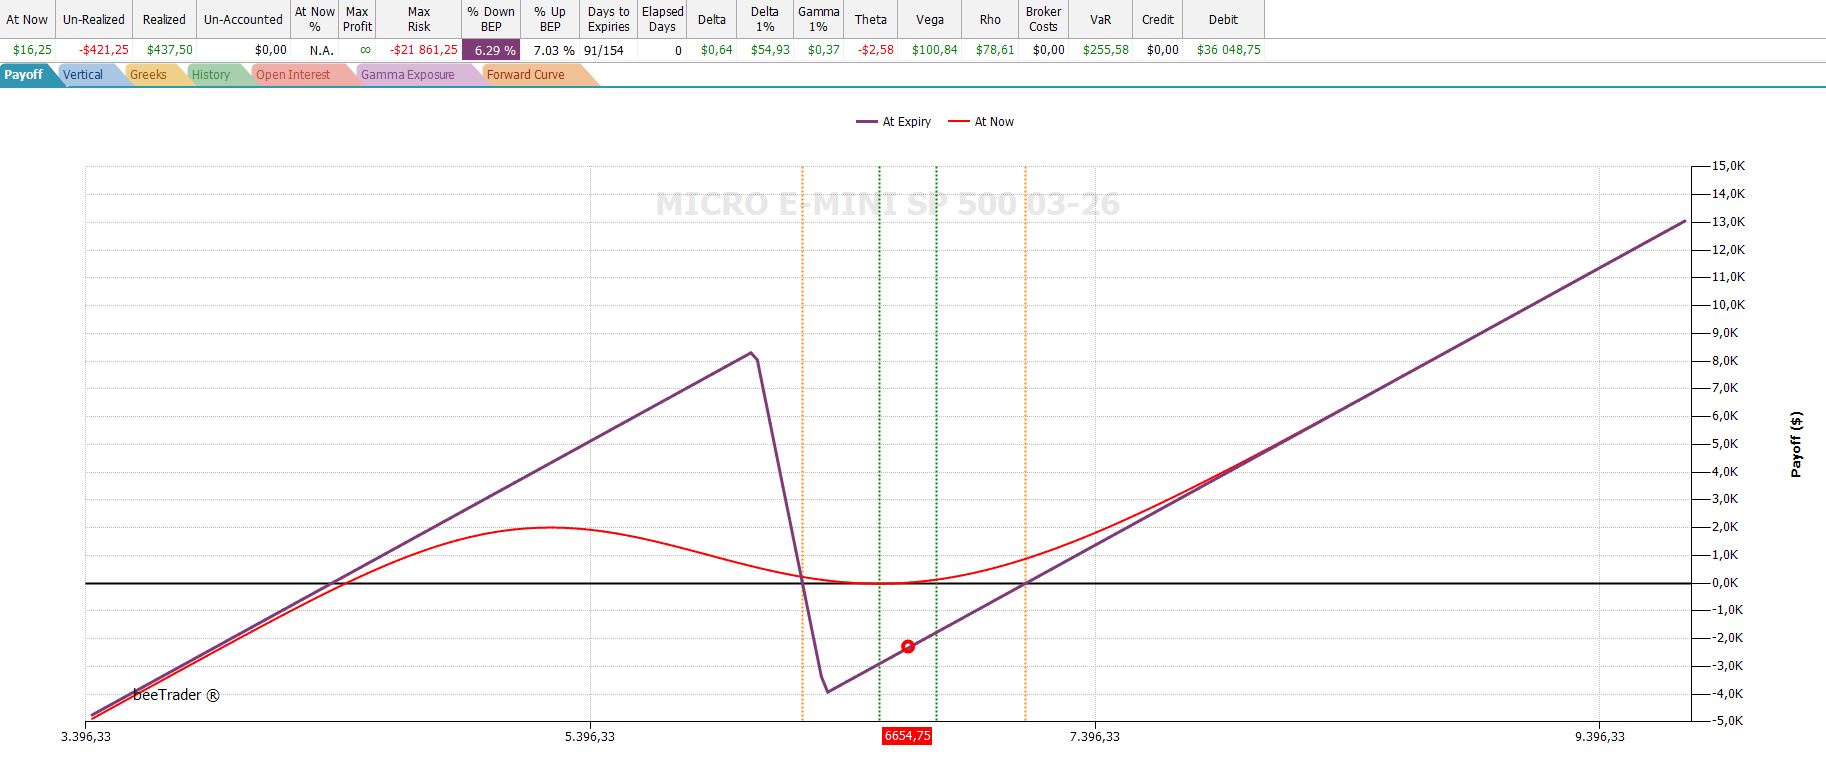Click the Debit value $36 048,75
This screenshot has height=776, width=1826.
pyautogui.click(x=1228, y=50)
